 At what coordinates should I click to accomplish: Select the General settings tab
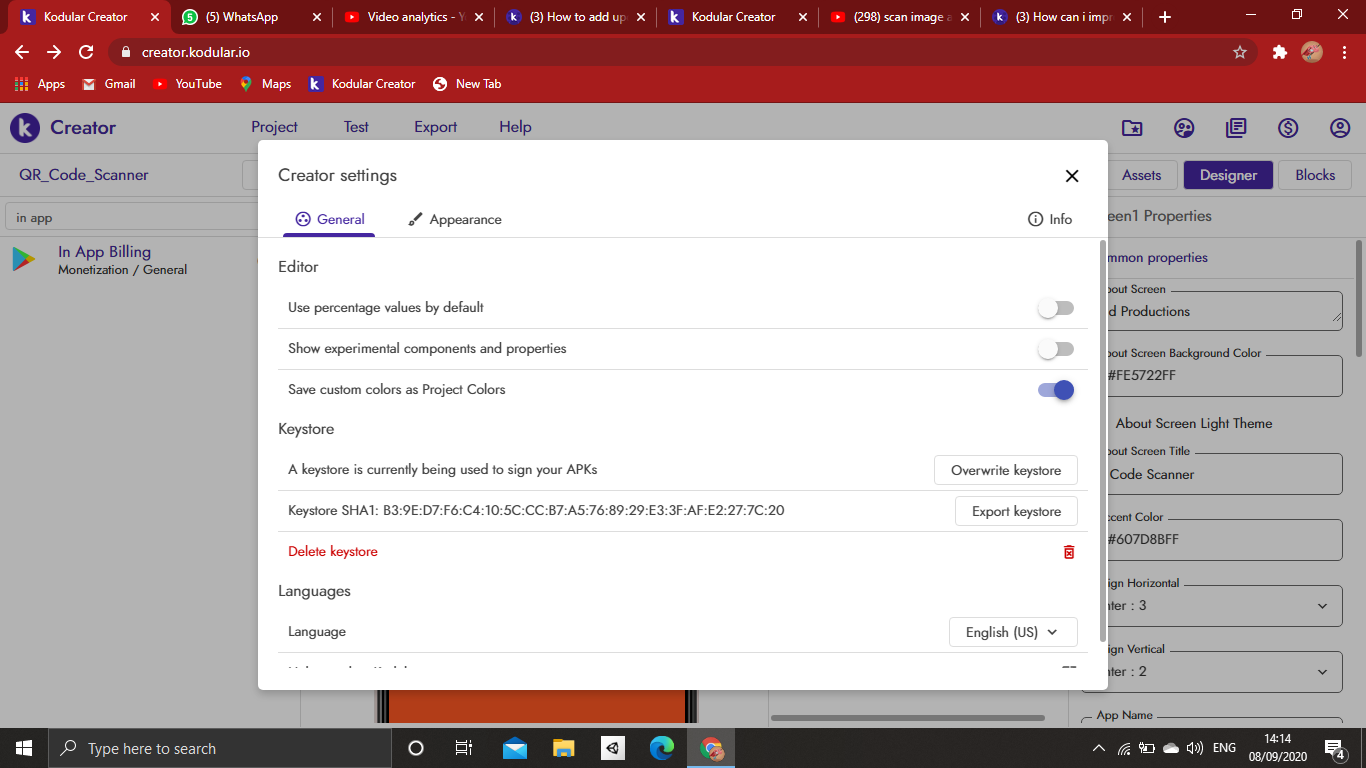(x=329, y=219)
